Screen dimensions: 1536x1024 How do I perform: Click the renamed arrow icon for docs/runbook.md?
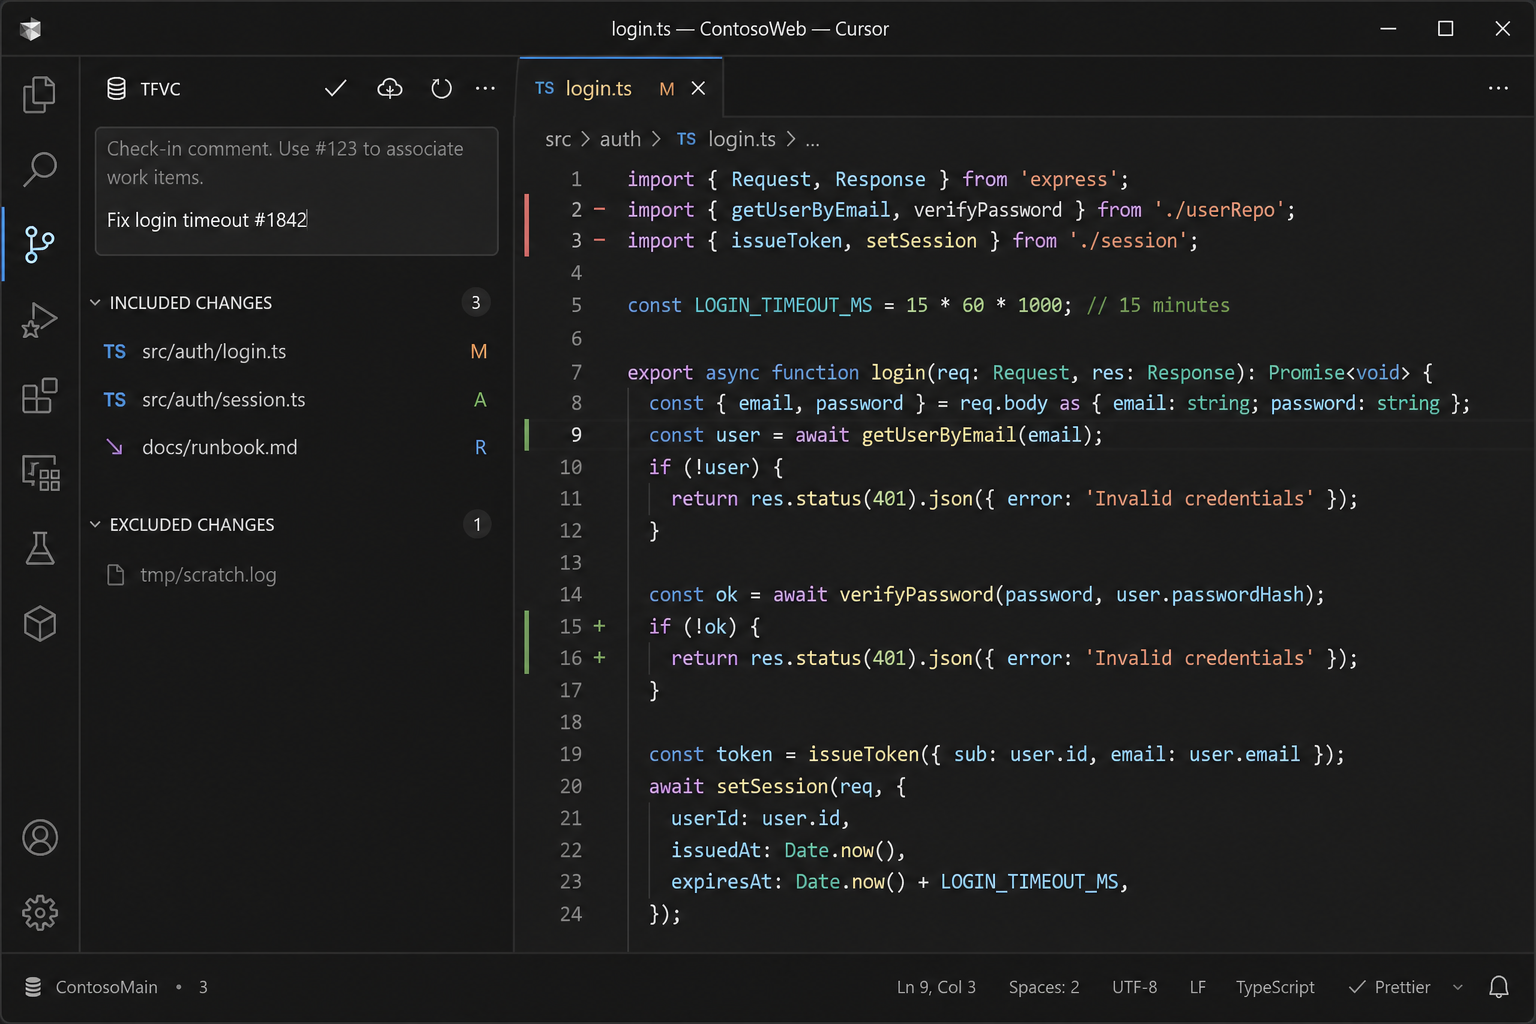tap(115, 448)
